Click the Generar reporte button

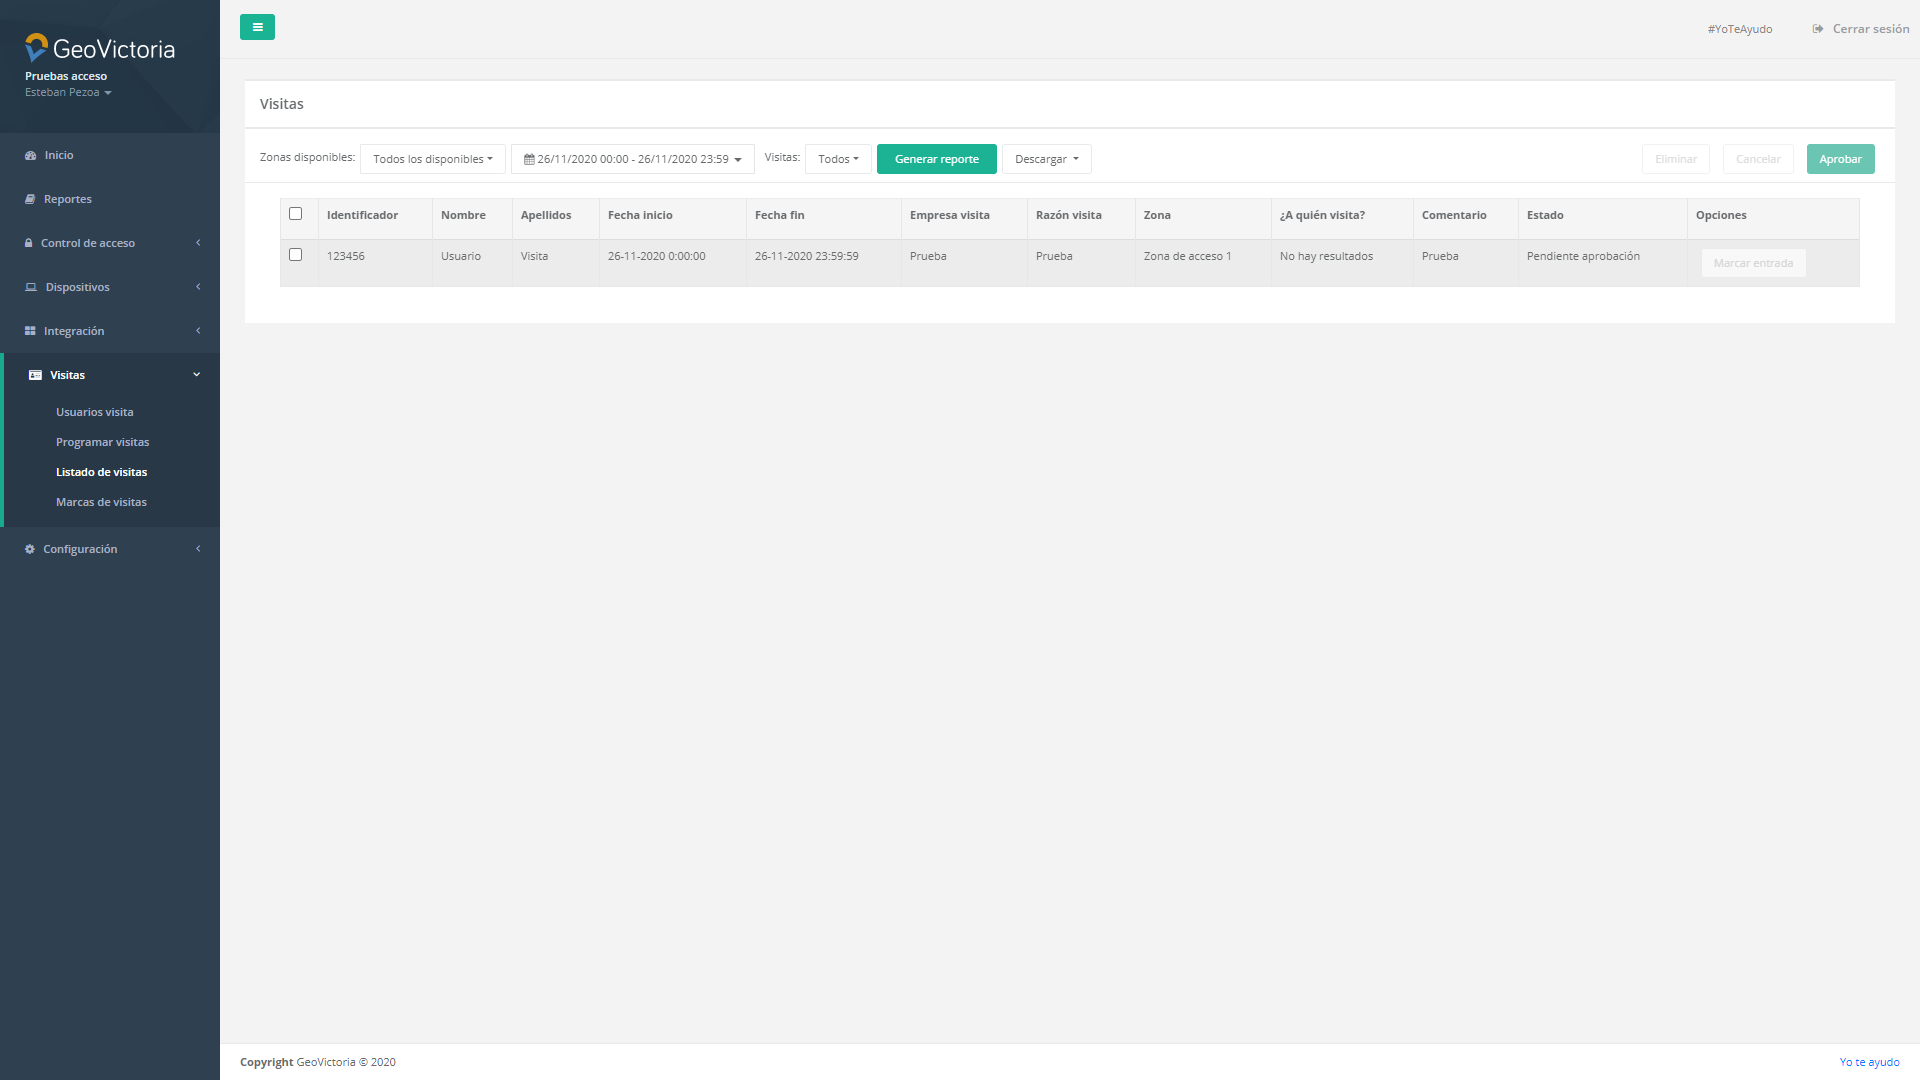[936, 159]
